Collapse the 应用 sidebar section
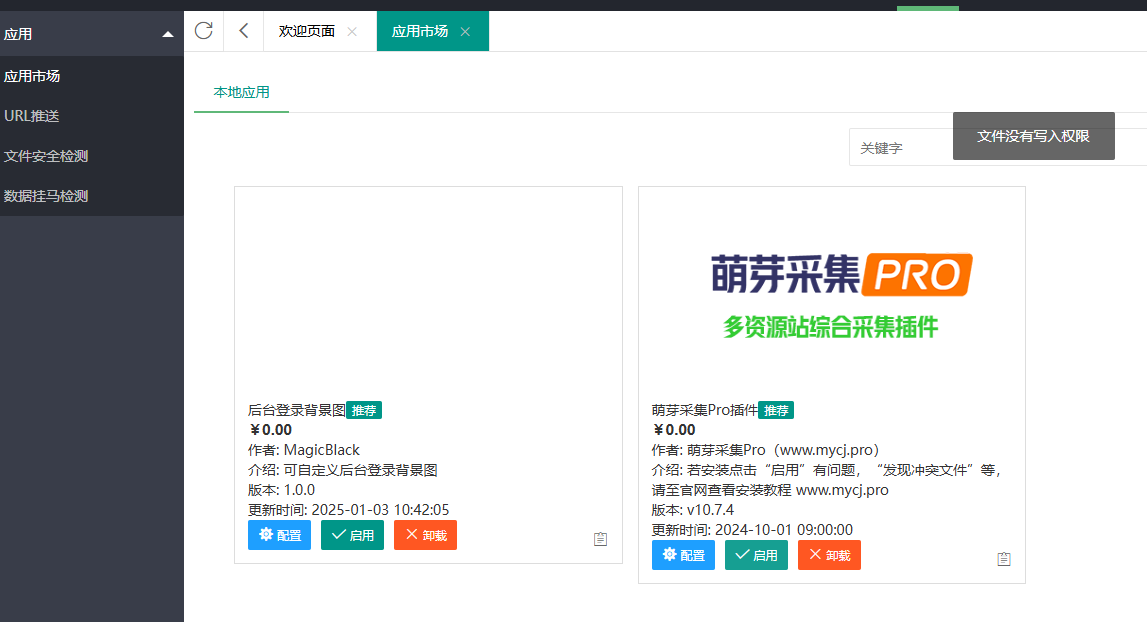 (168, 34)
